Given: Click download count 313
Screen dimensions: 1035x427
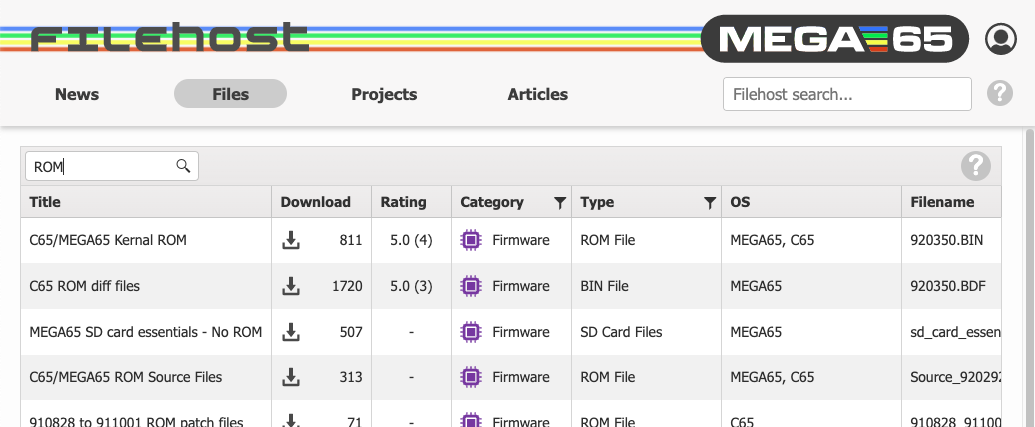Looking at the screenshot, I should point(351,377).
